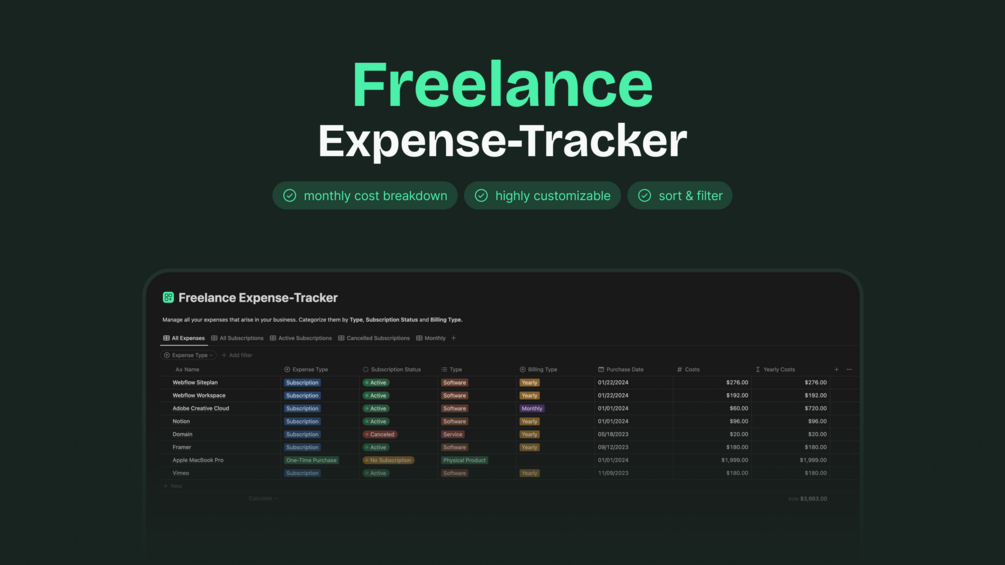
Task: Click the $720.00 yearly cost cell
Action: click(815, 408)
